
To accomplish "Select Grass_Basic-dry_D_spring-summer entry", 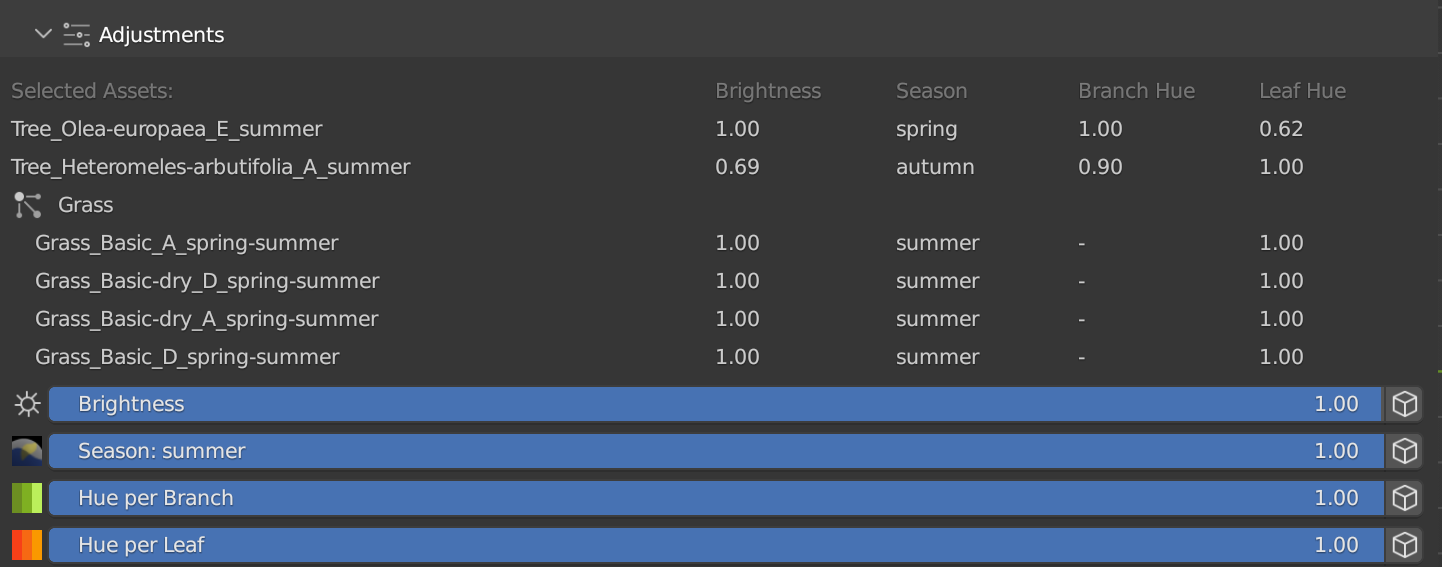I will click(x=207, y=281).
